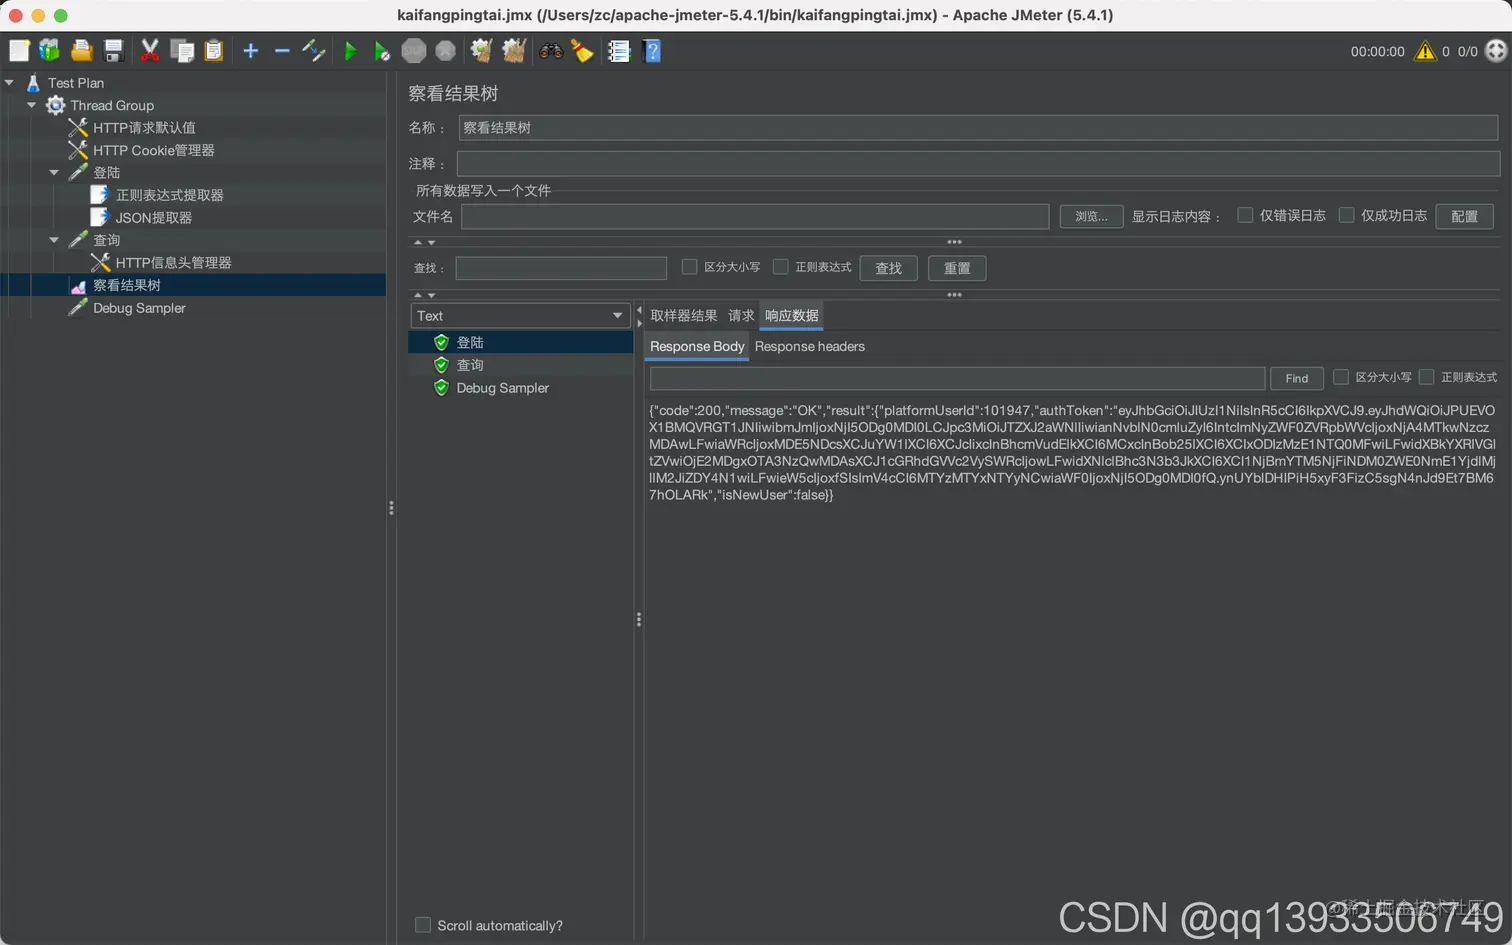Click the Cut scissors icon
The width and height of the screenshot is (1512, 945).
tap(150, 51)
